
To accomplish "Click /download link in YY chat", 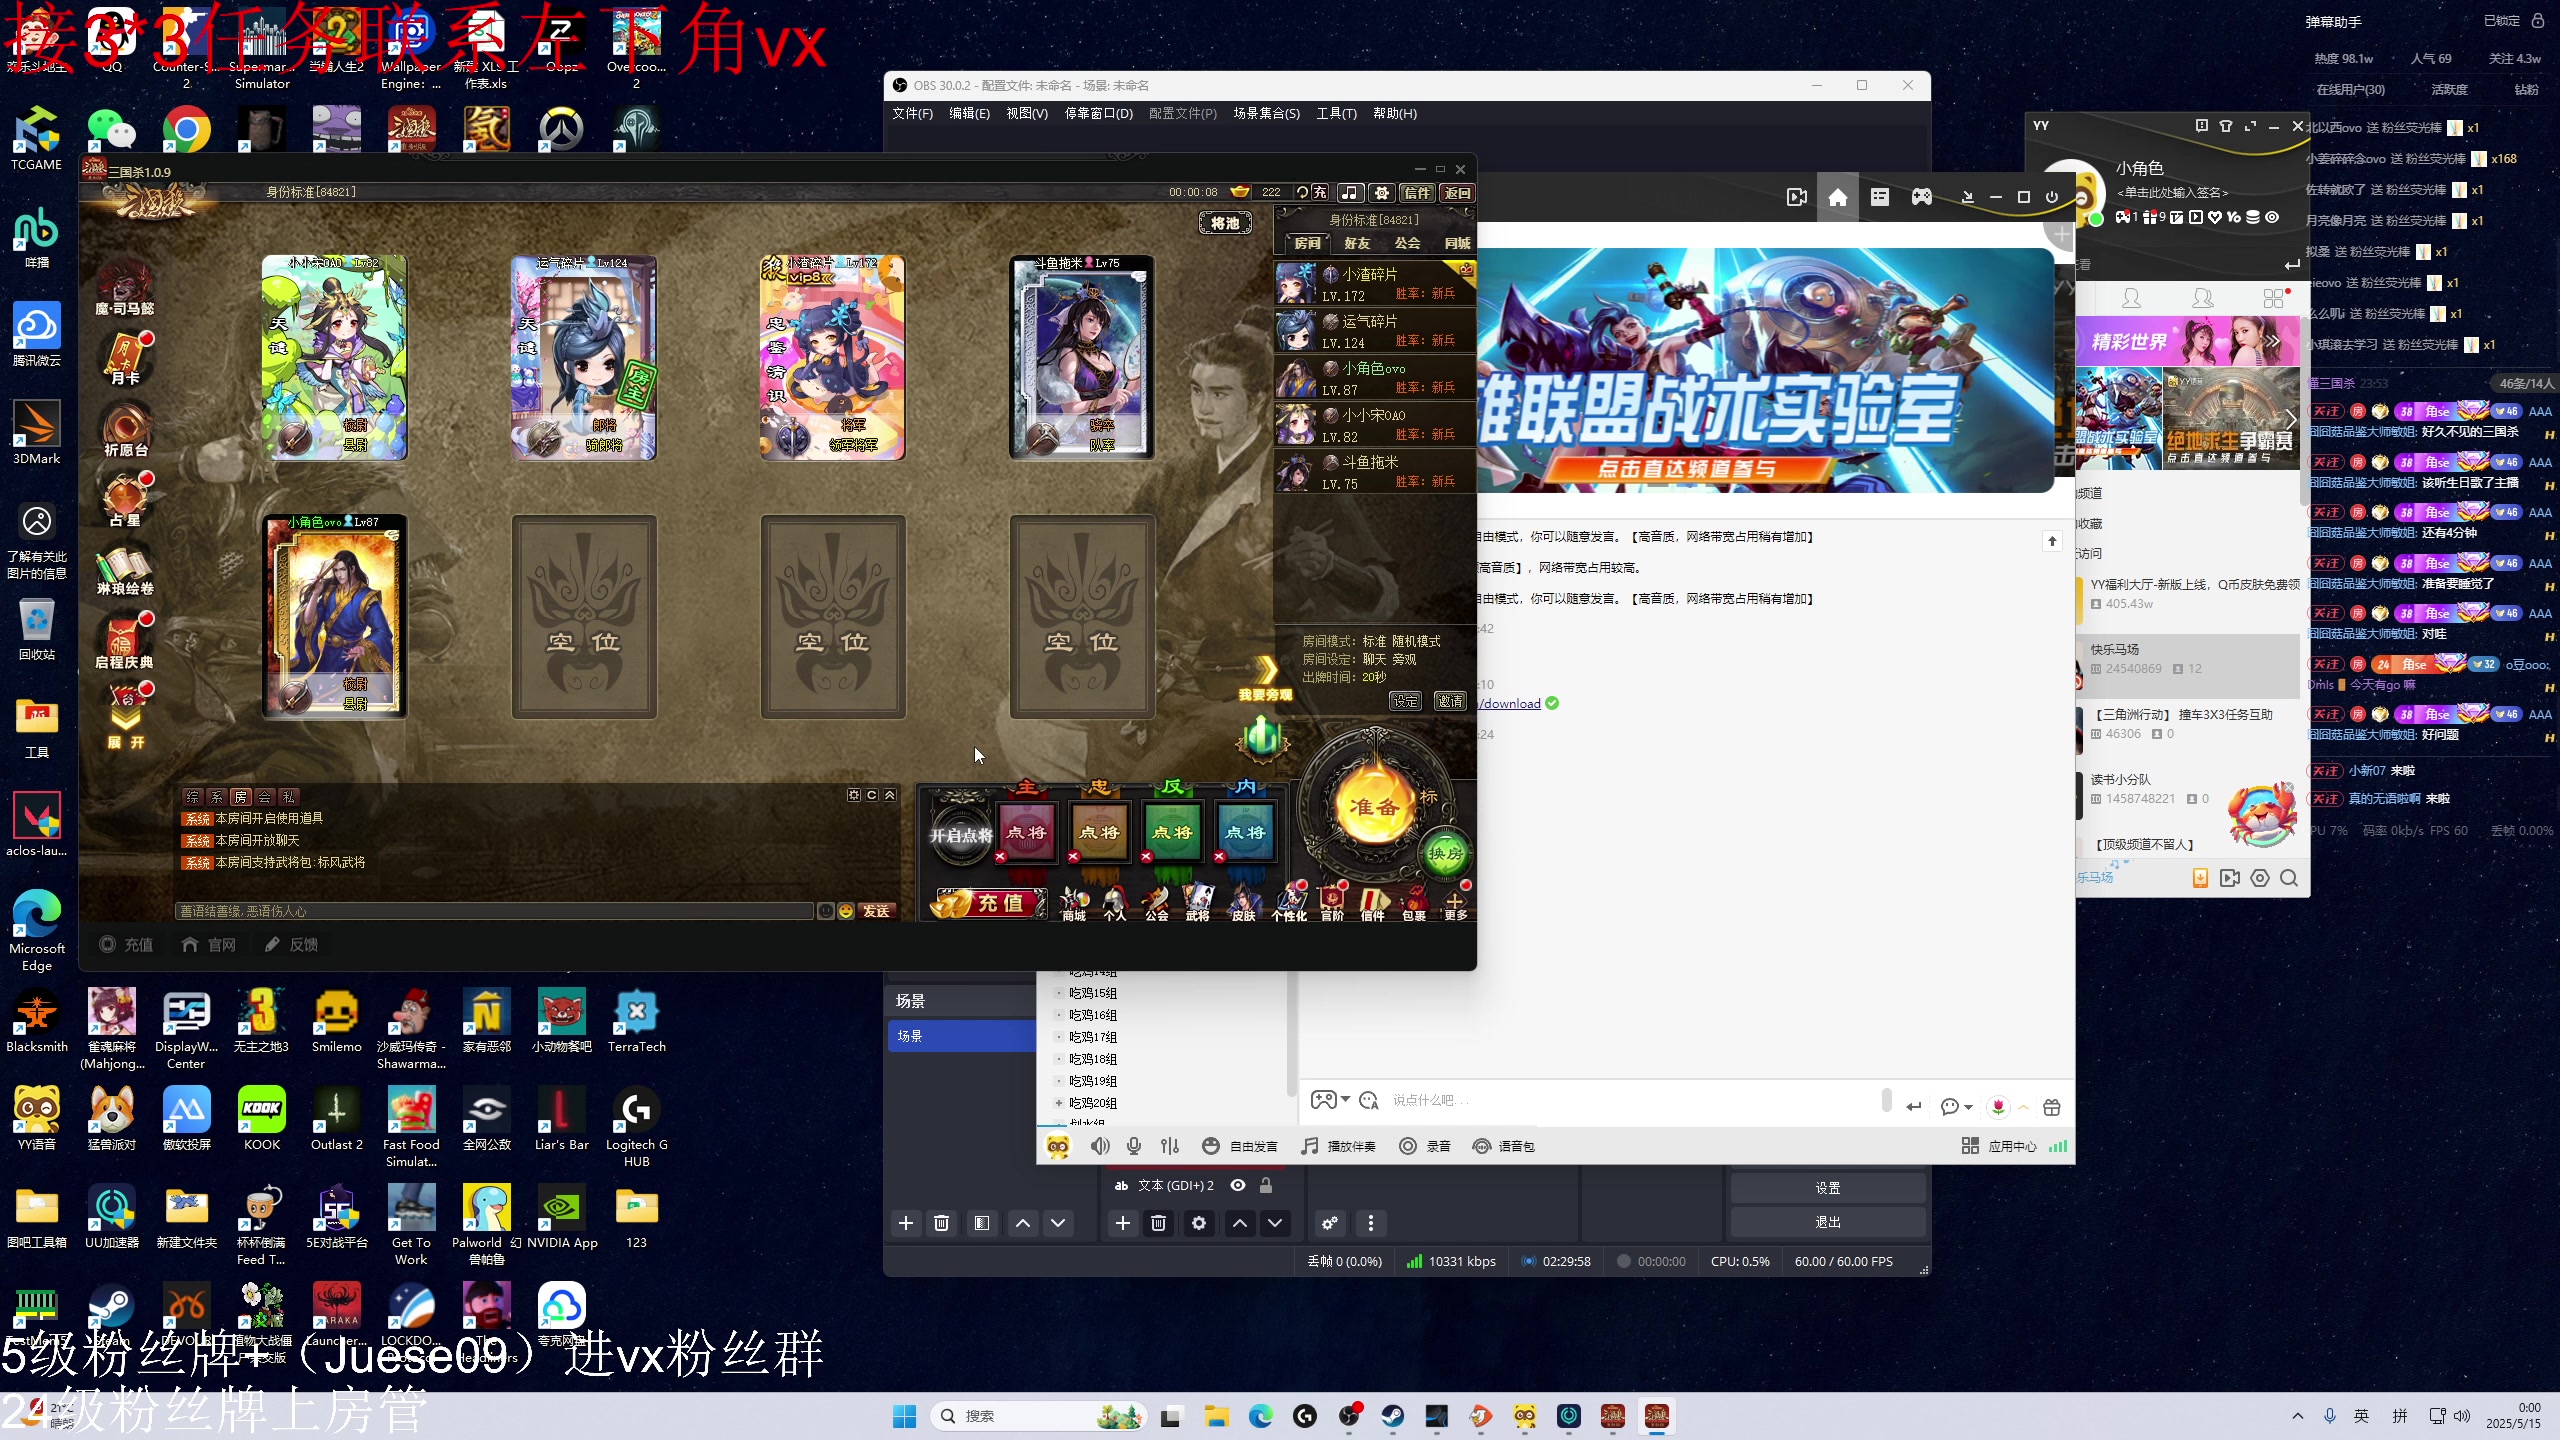I will point(1510,703).
